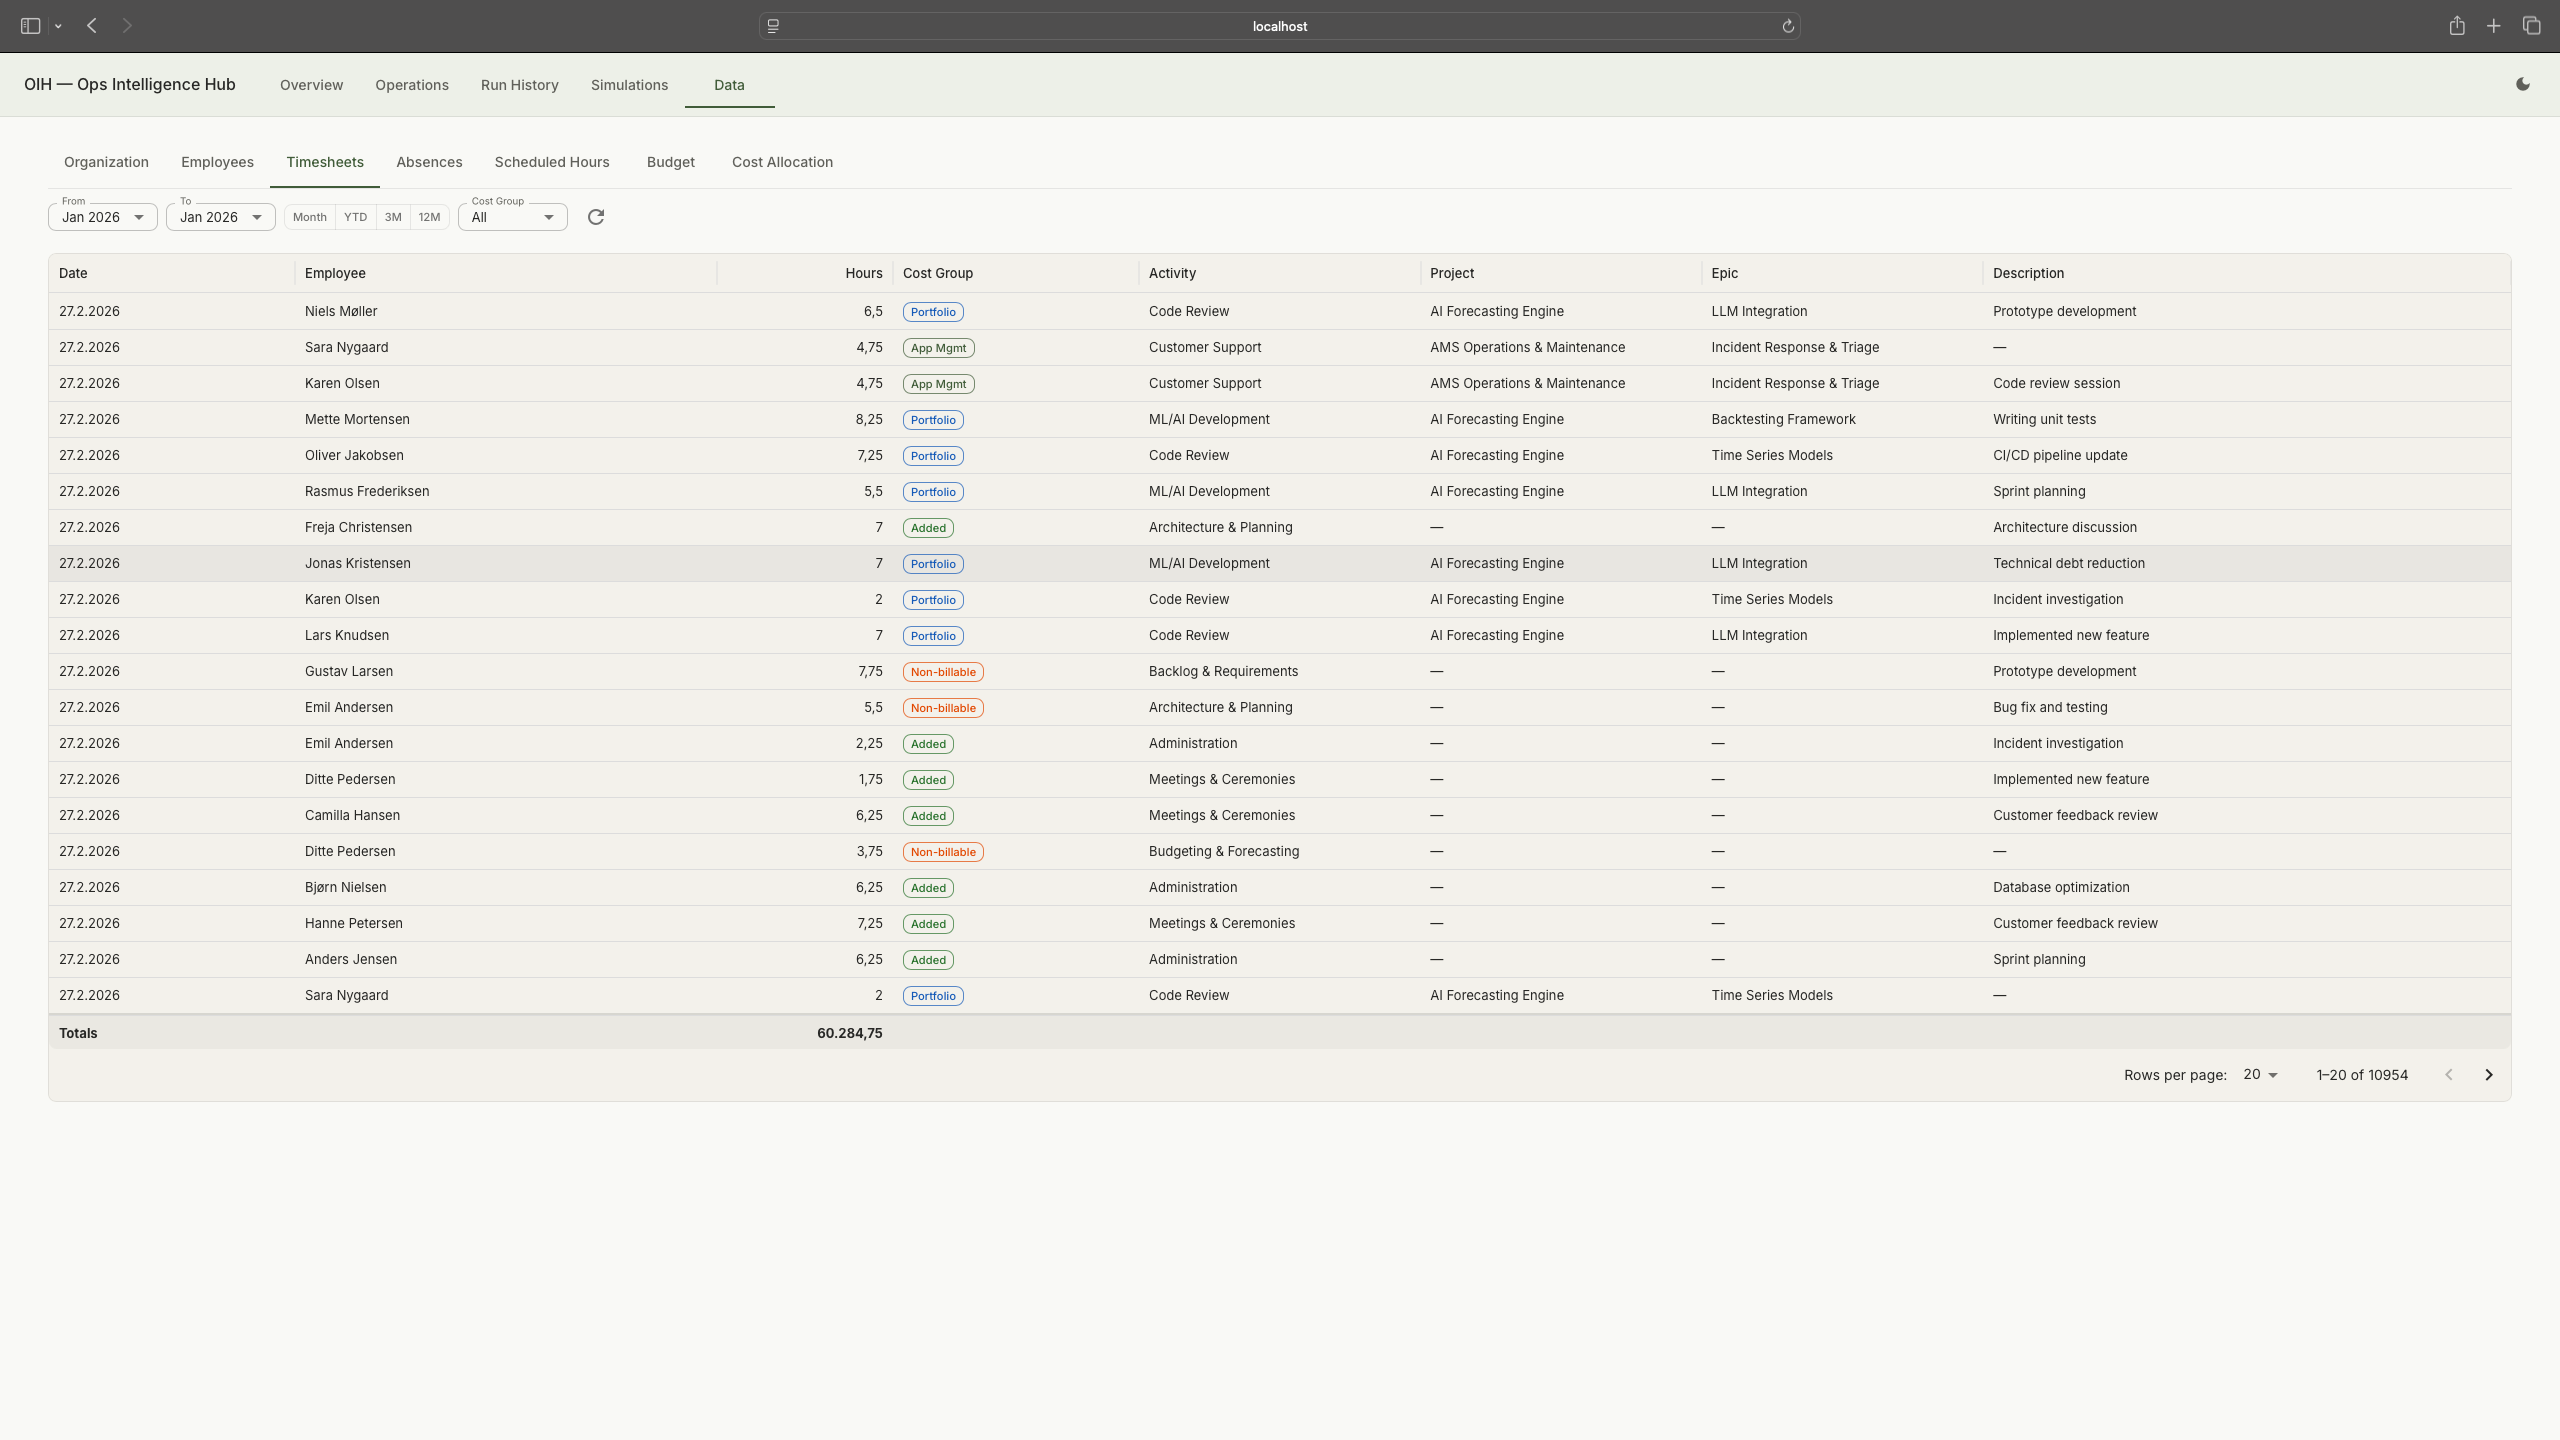Open the Cost Group filter dropdown
The width and height of the screenshot is (2560, 1440).
coord(511,217)
